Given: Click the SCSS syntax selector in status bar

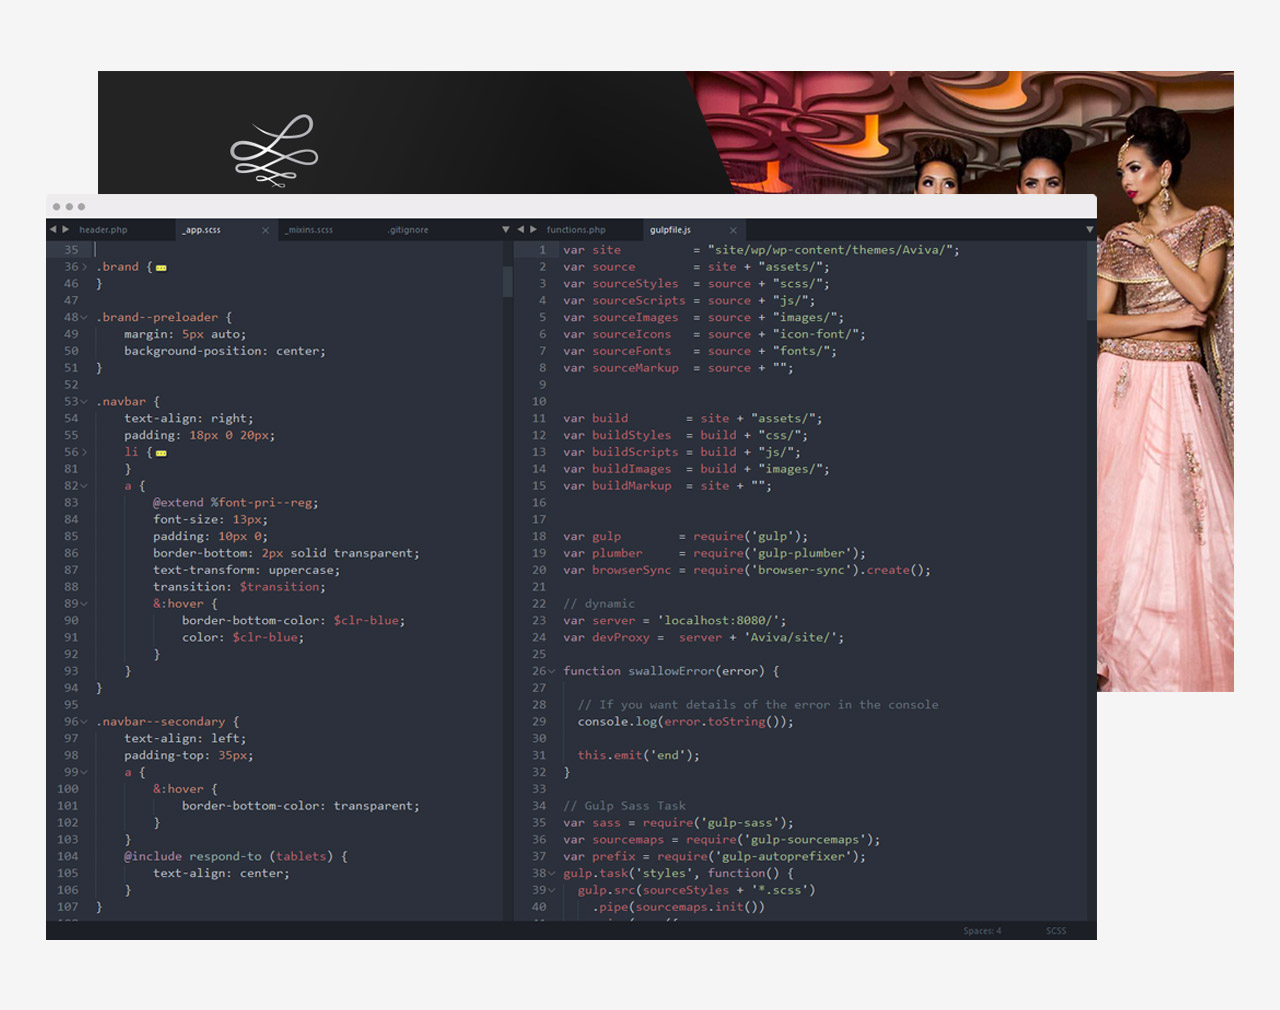Looking at the screenshot, I should [x=1056, y=931].
